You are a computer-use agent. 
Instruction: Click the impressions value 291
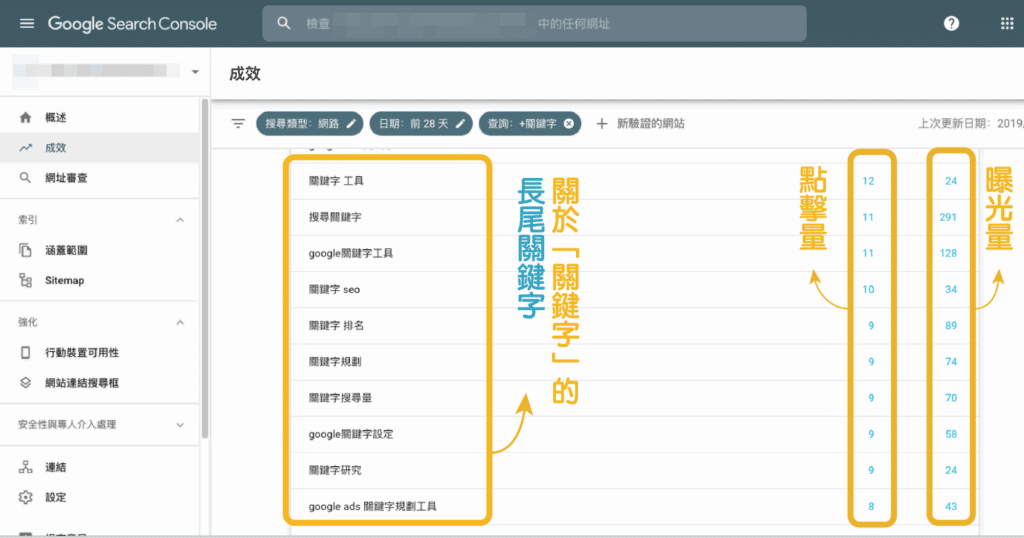click(948, 217)
